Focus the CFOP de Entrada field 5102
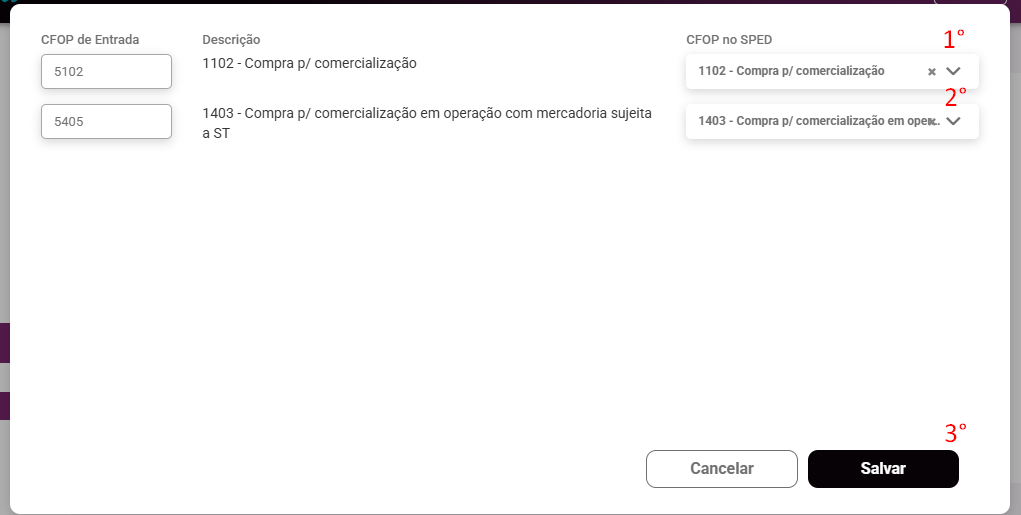 click(x=106, y=72)
